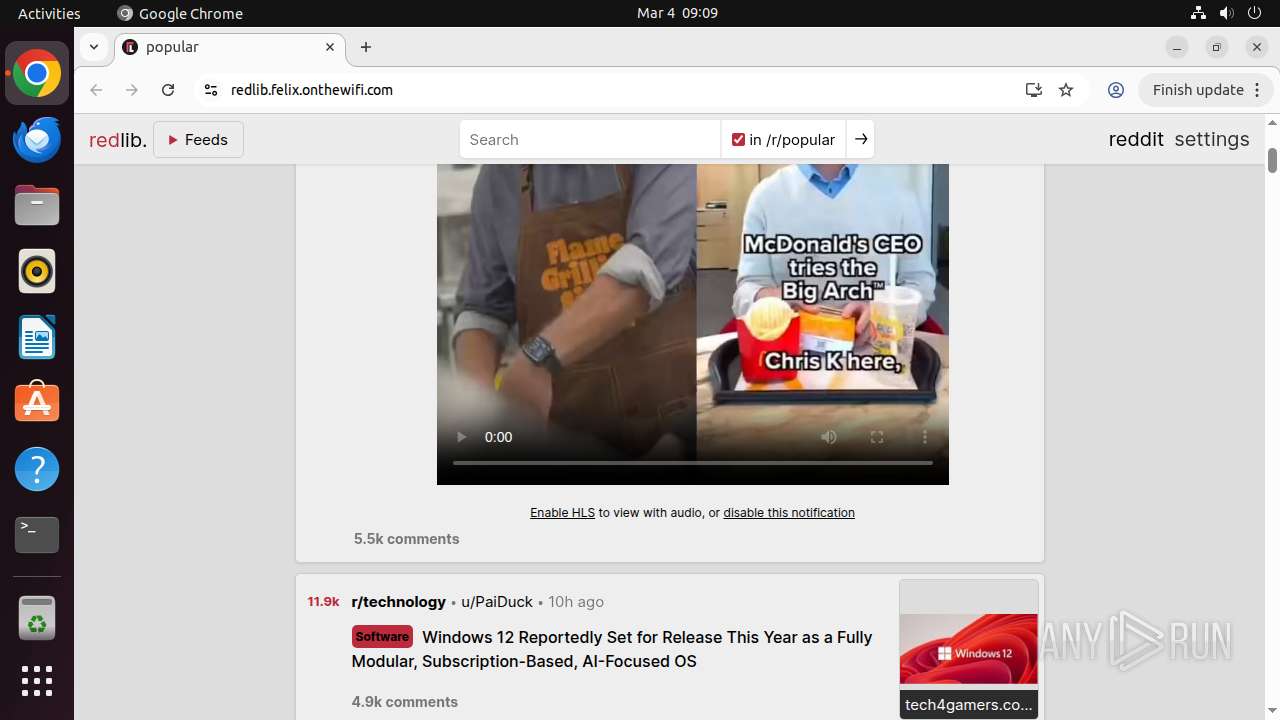
Task: Open the network status icon in top bar
Action: 1199,13
